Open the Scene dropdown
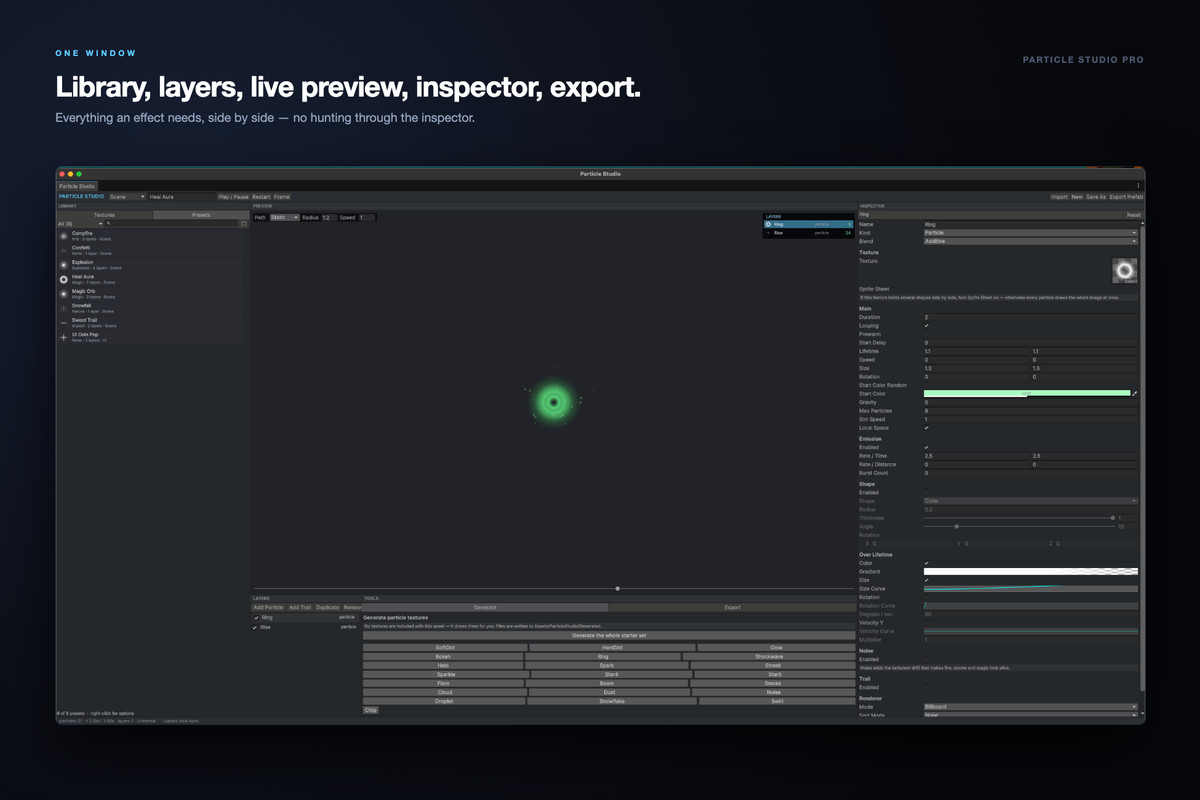 (127, 197)
